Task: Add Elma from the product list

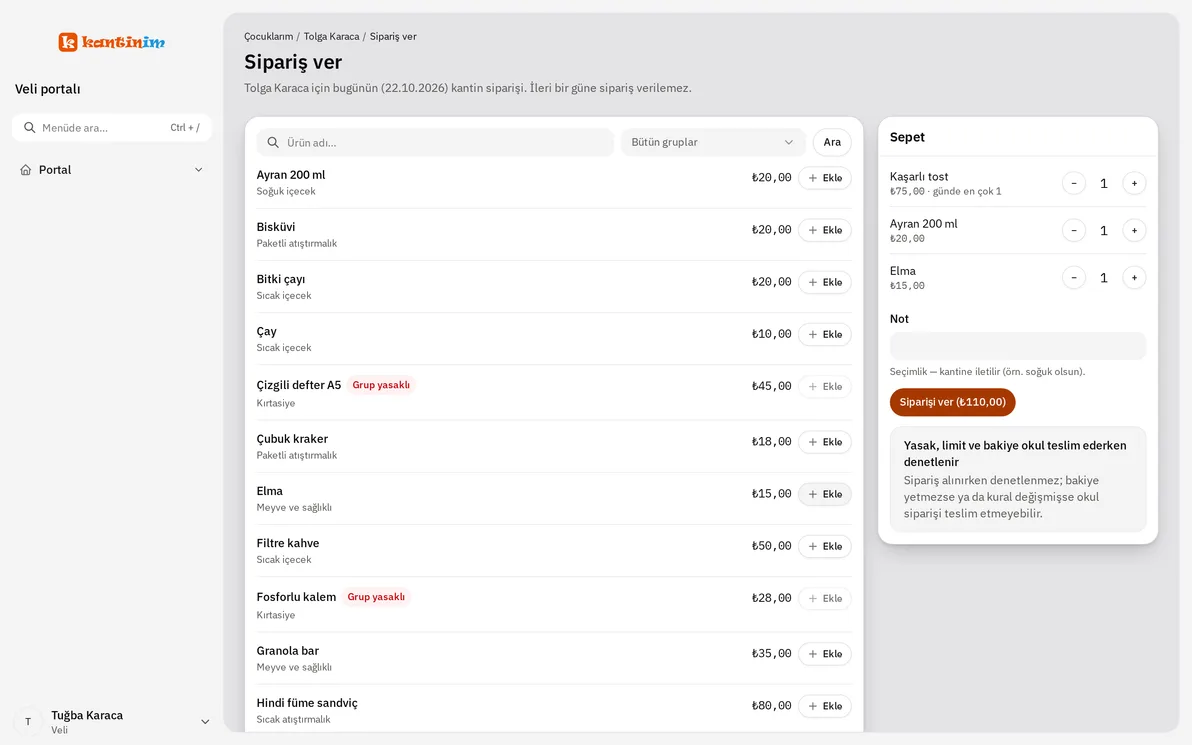Action: pos(825,494)
